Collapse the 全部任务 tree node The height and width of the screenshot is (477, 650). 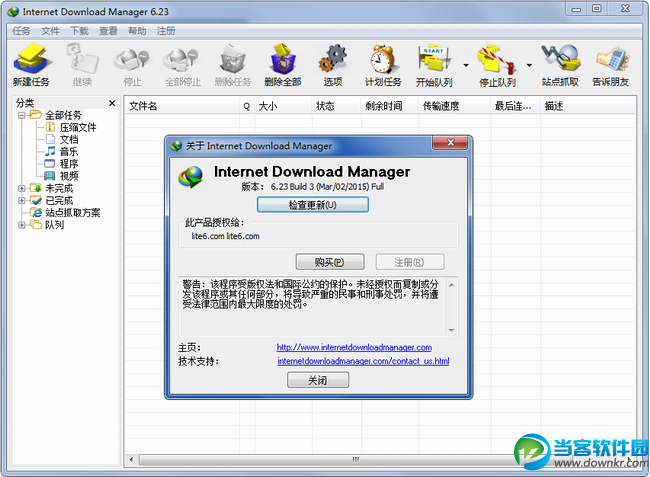[22, 115]
